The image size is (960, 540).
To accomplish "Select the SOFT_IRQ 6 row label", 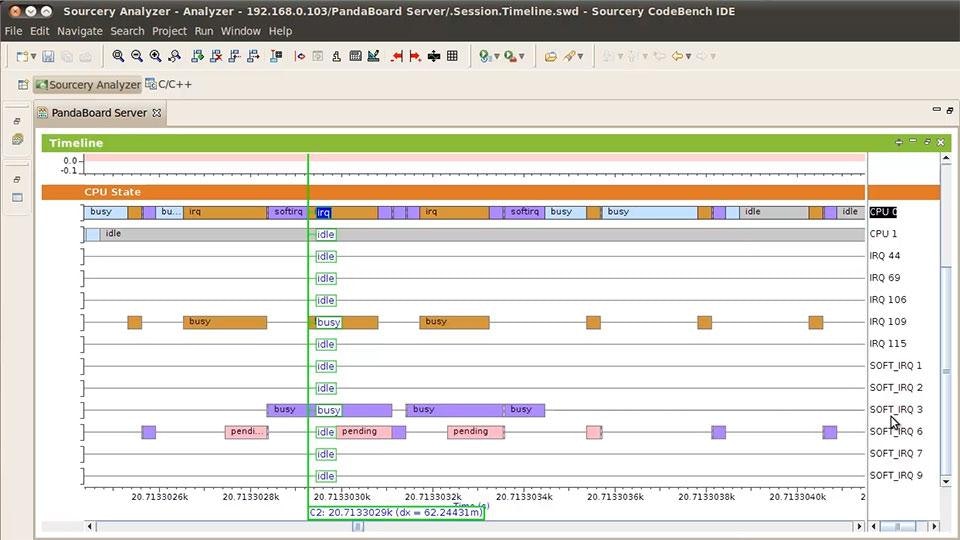I will pos(896,432).
